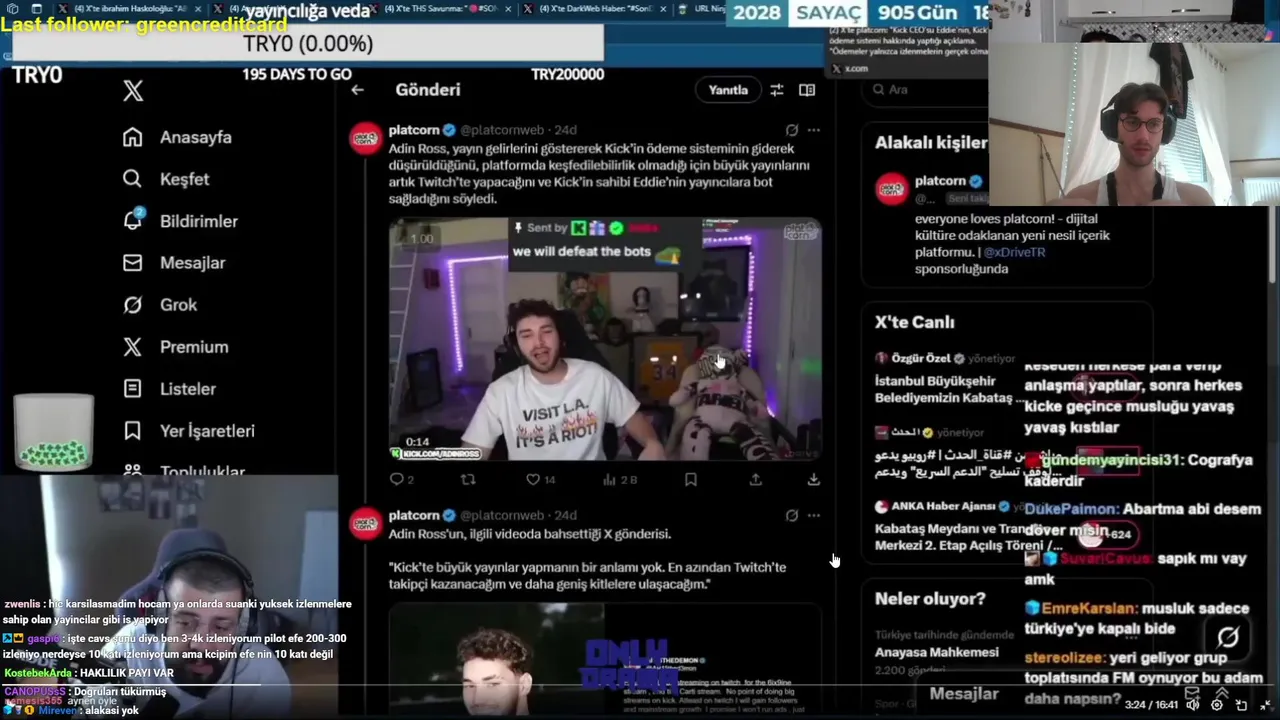The width and height of the screenshot is (1280, 720).
Task: Click the '@platcornweb · 24d' timestamp on first post
Action: 518,130
